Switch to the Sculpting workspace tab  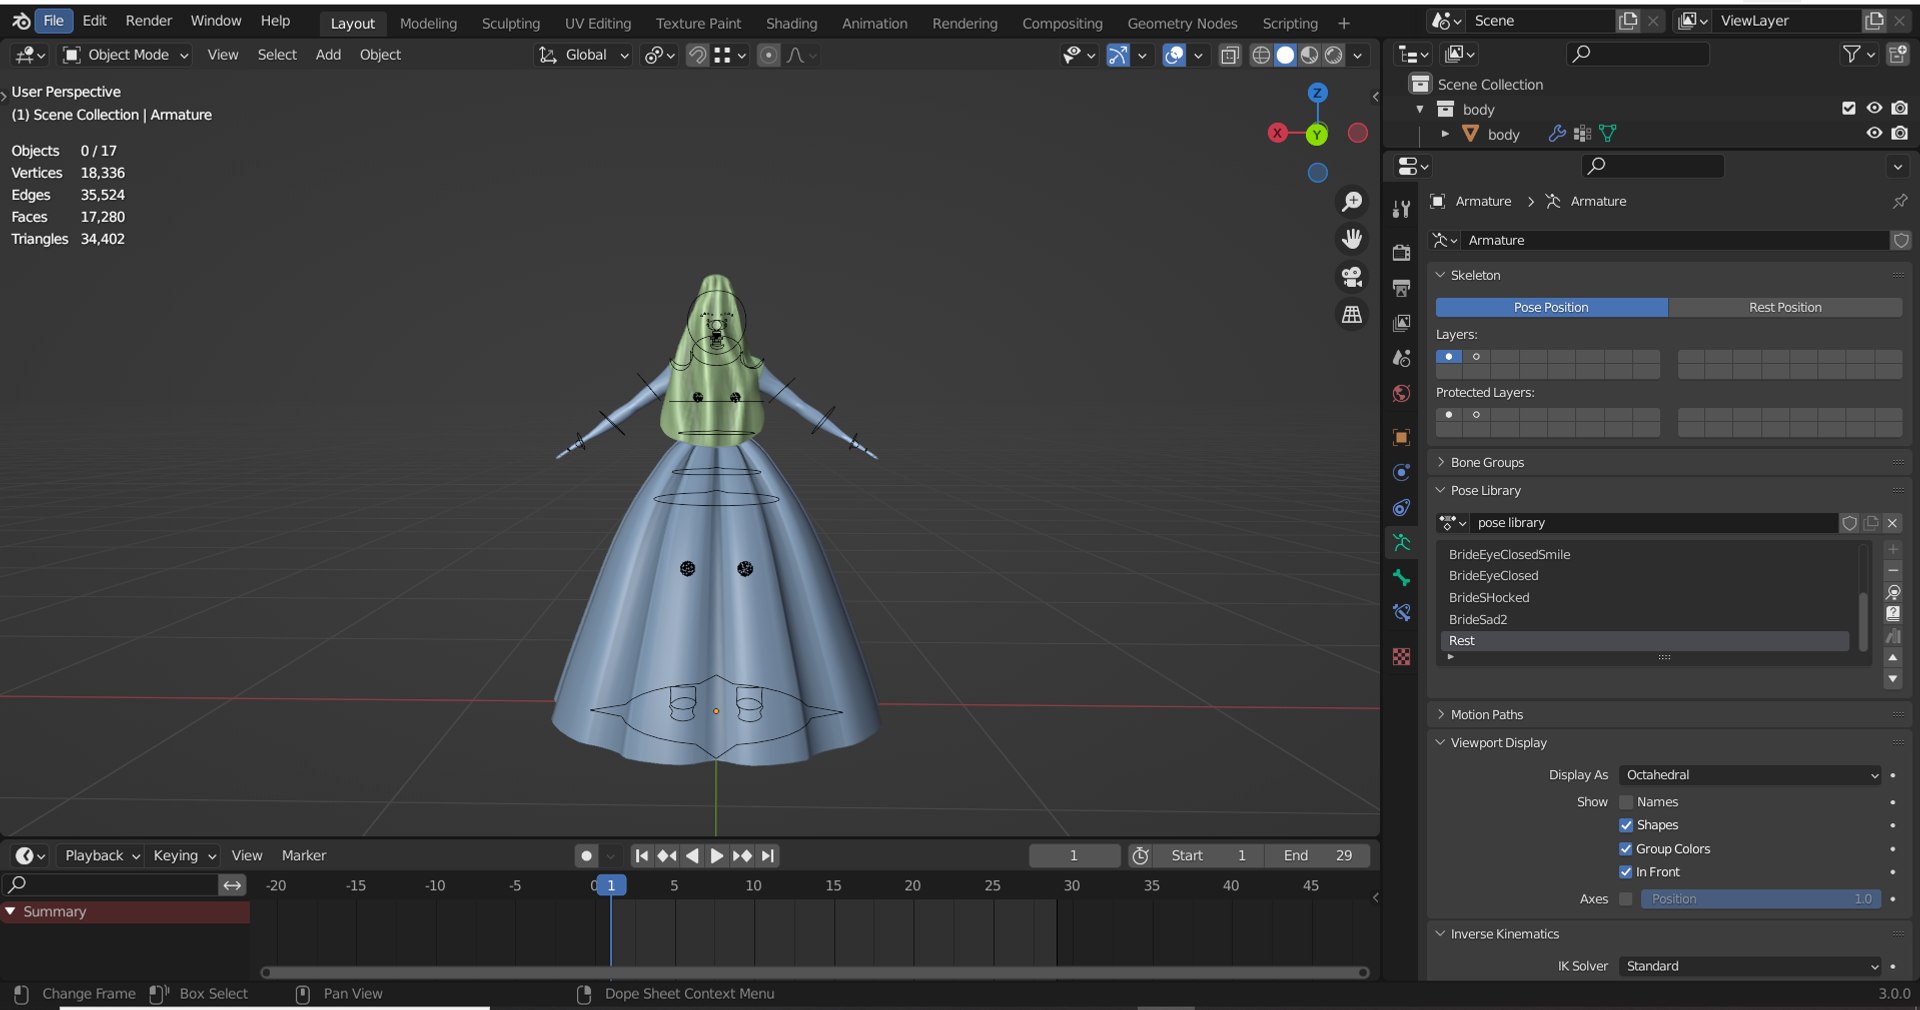(511, 23)
